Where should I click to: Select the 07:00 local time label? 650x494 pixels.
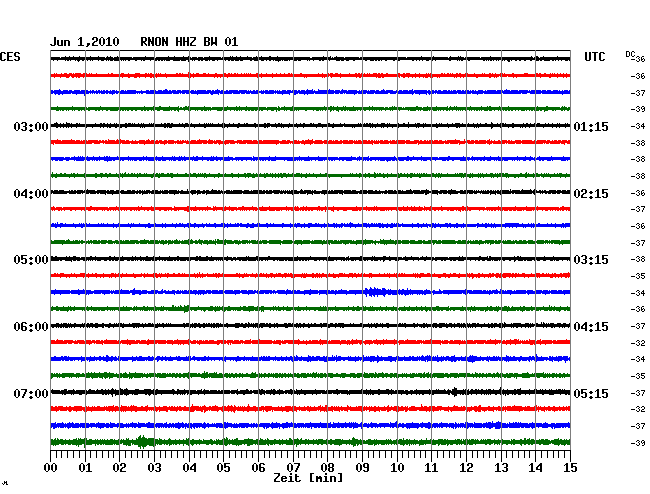pyautogui.click(x=31, y=393)
